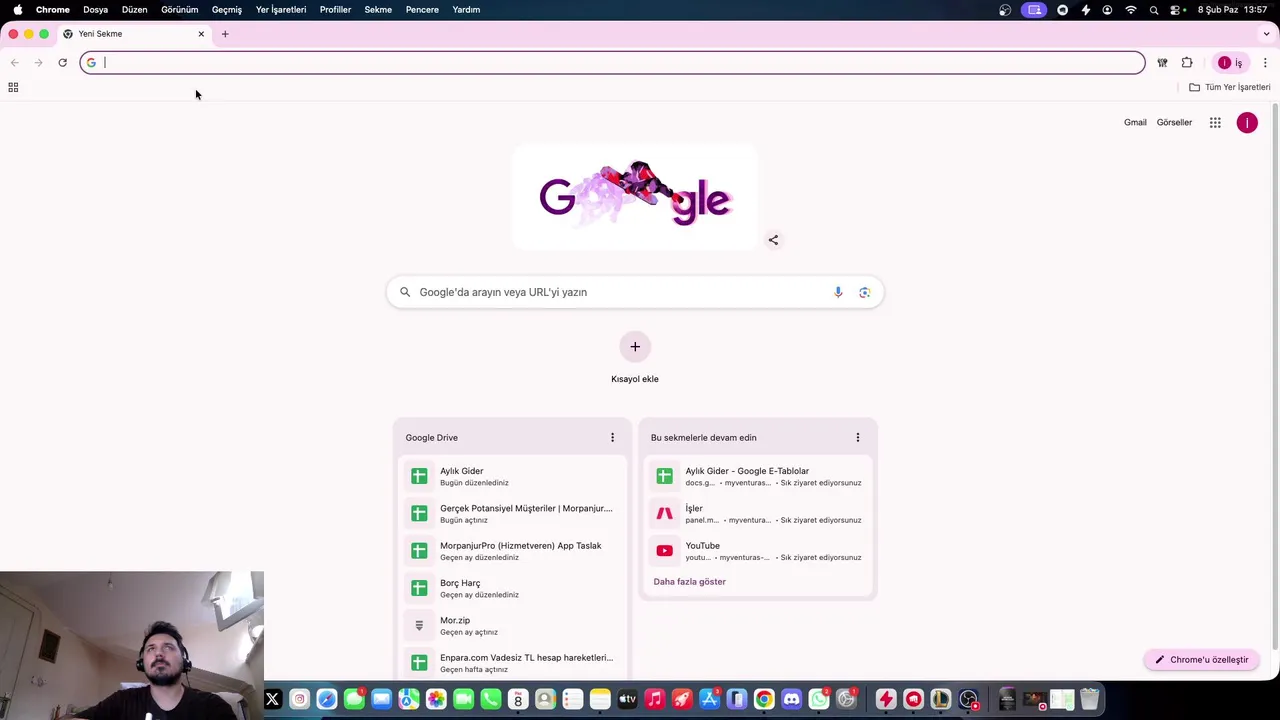Click the date and time in menu bar
The height and width of the screenshot is (720, 1280).
pyautogui.click(x=1233, y=10)
